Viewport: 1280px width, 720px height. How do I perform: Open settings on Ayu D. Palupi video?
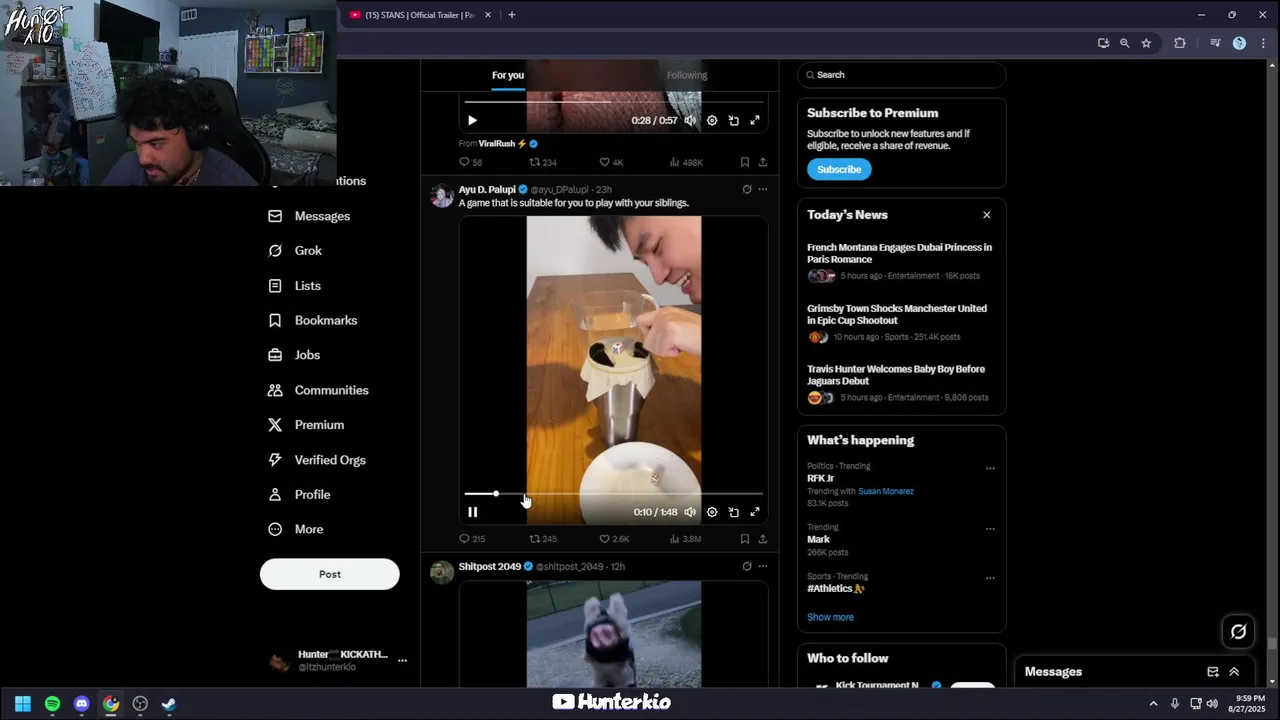point(712,512)
